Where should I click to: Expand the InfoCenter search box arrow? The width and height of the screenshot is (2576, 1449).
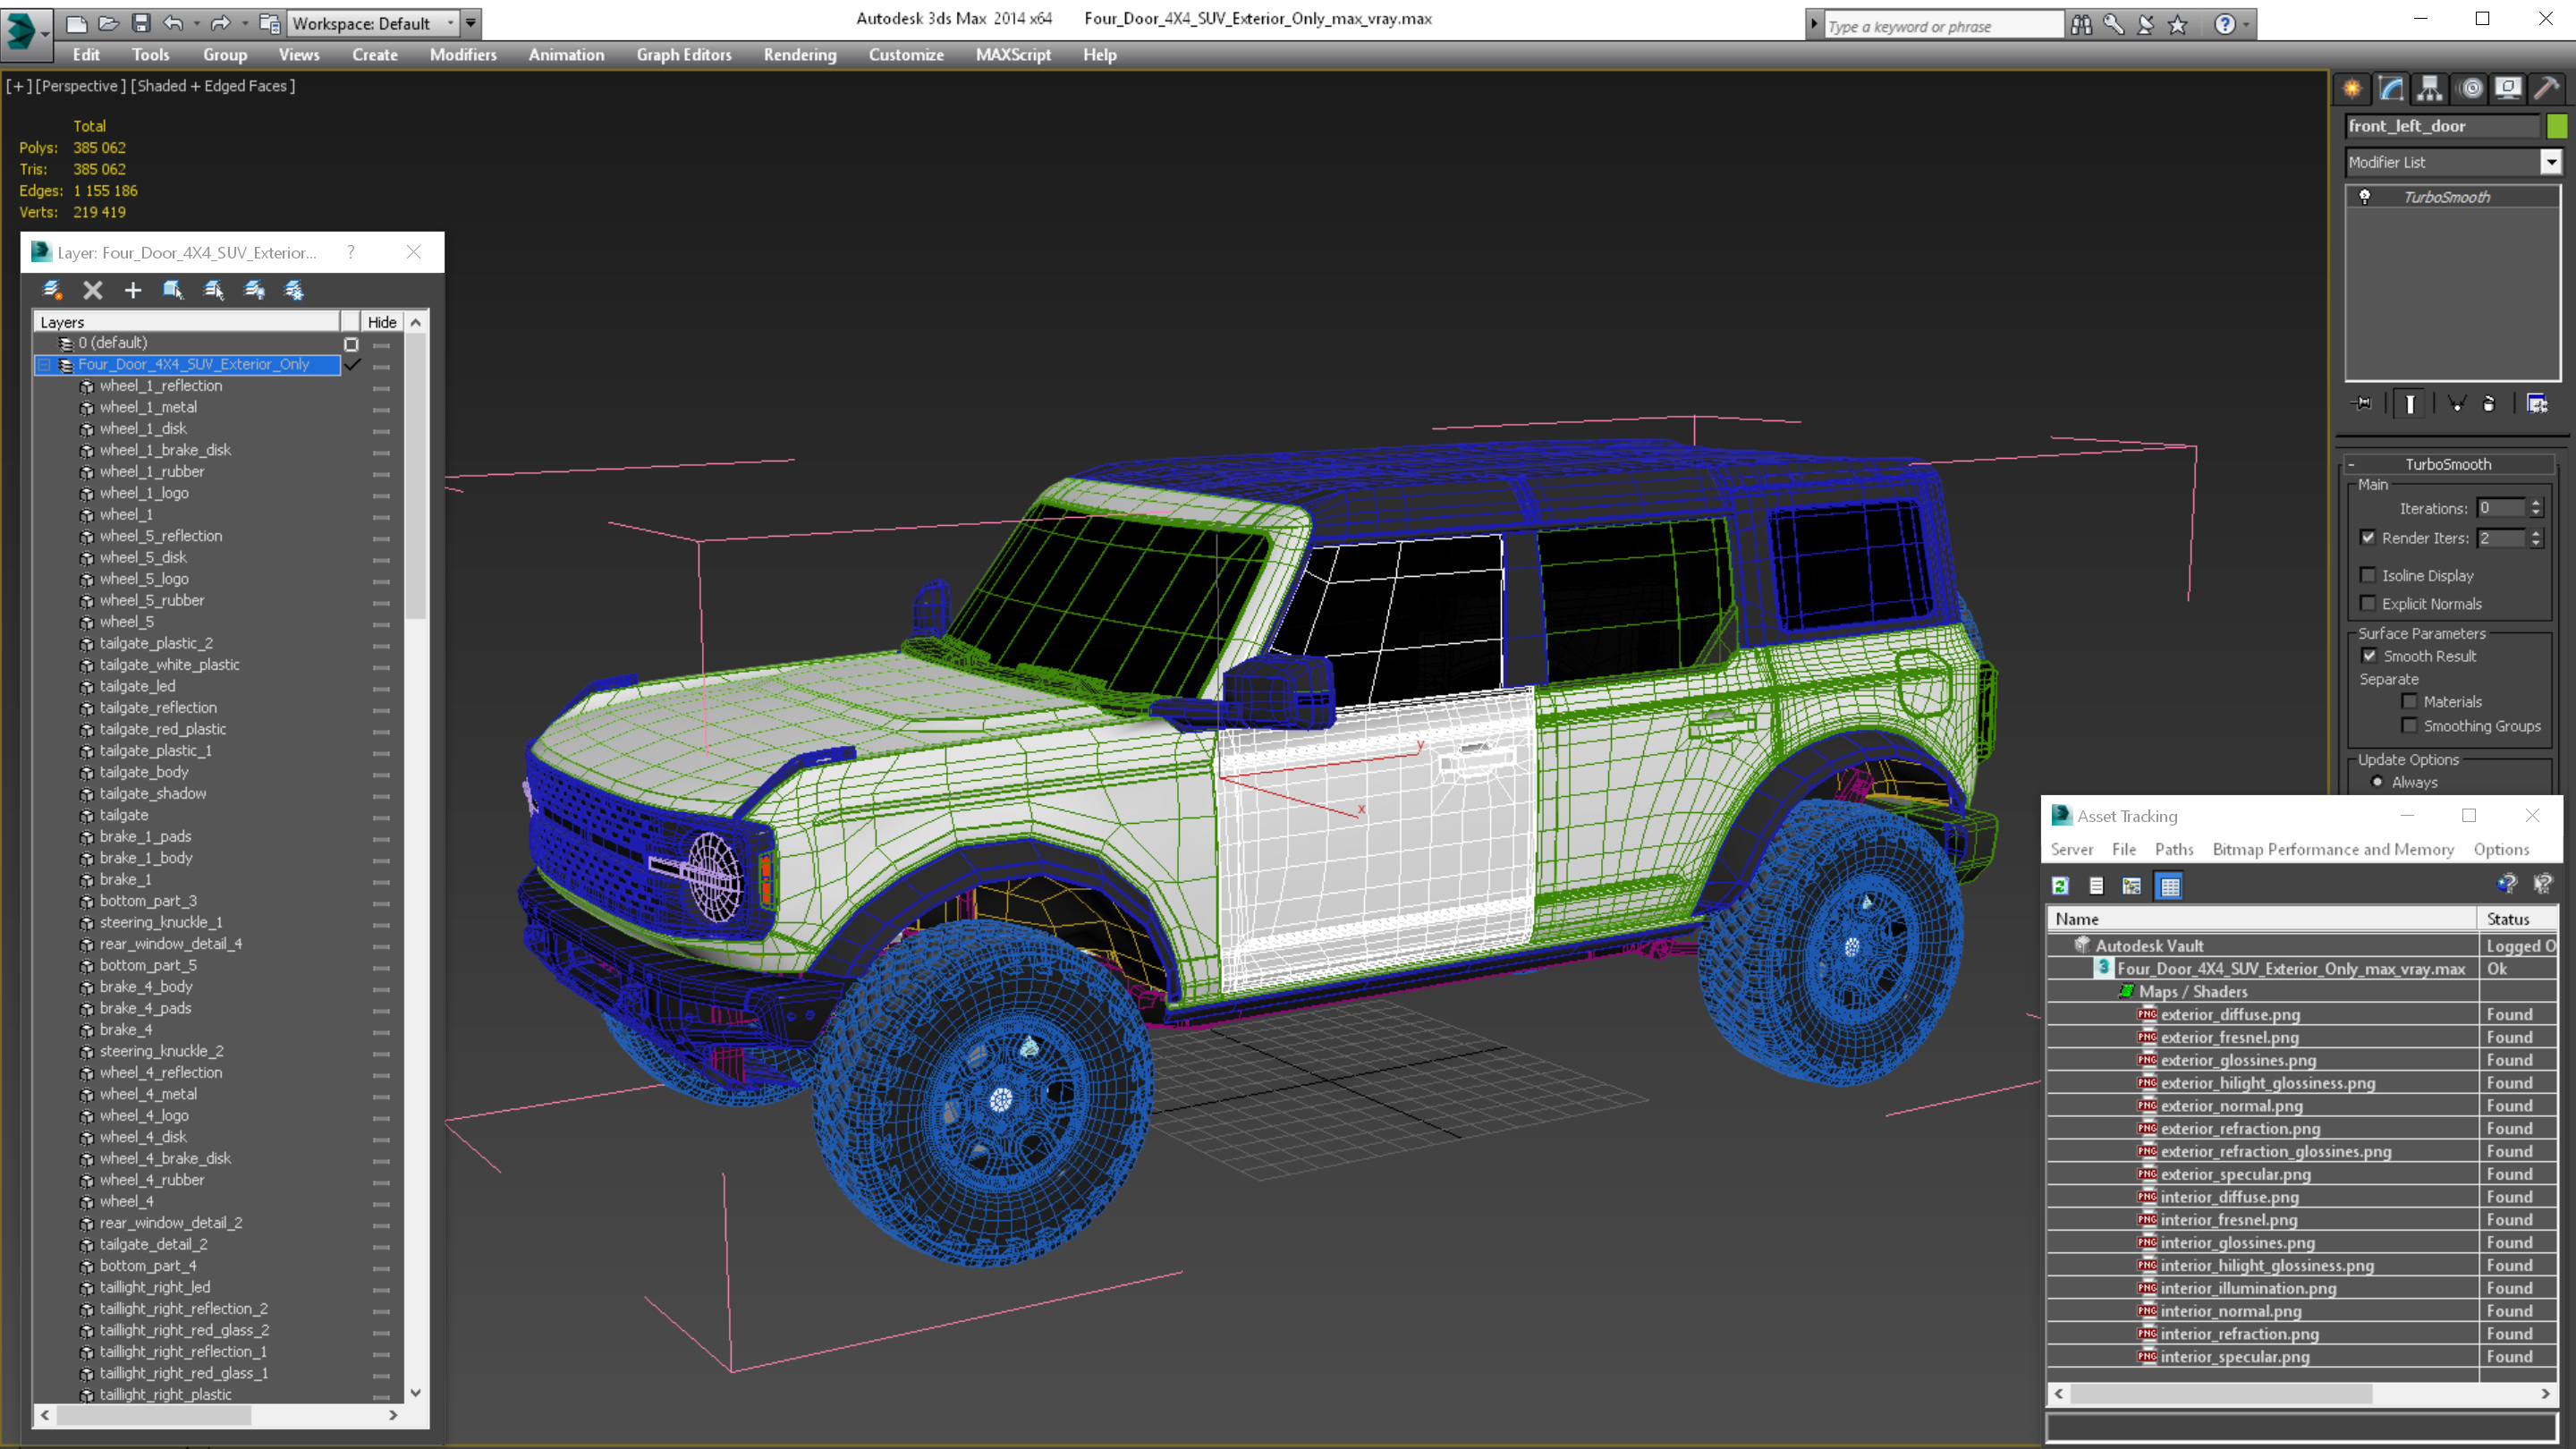[1813, 25]
